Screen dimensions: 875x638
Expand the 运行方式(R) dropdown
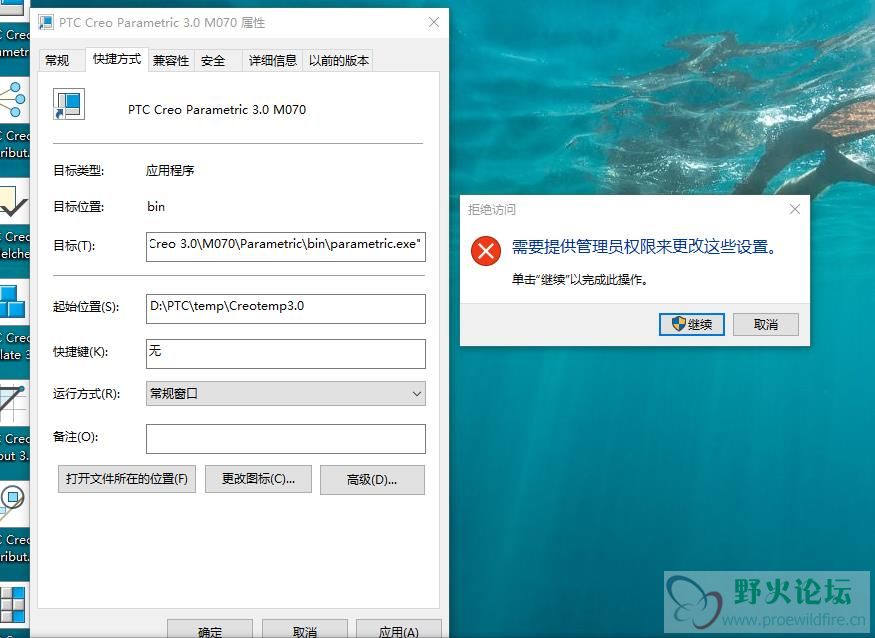[286, 394]
